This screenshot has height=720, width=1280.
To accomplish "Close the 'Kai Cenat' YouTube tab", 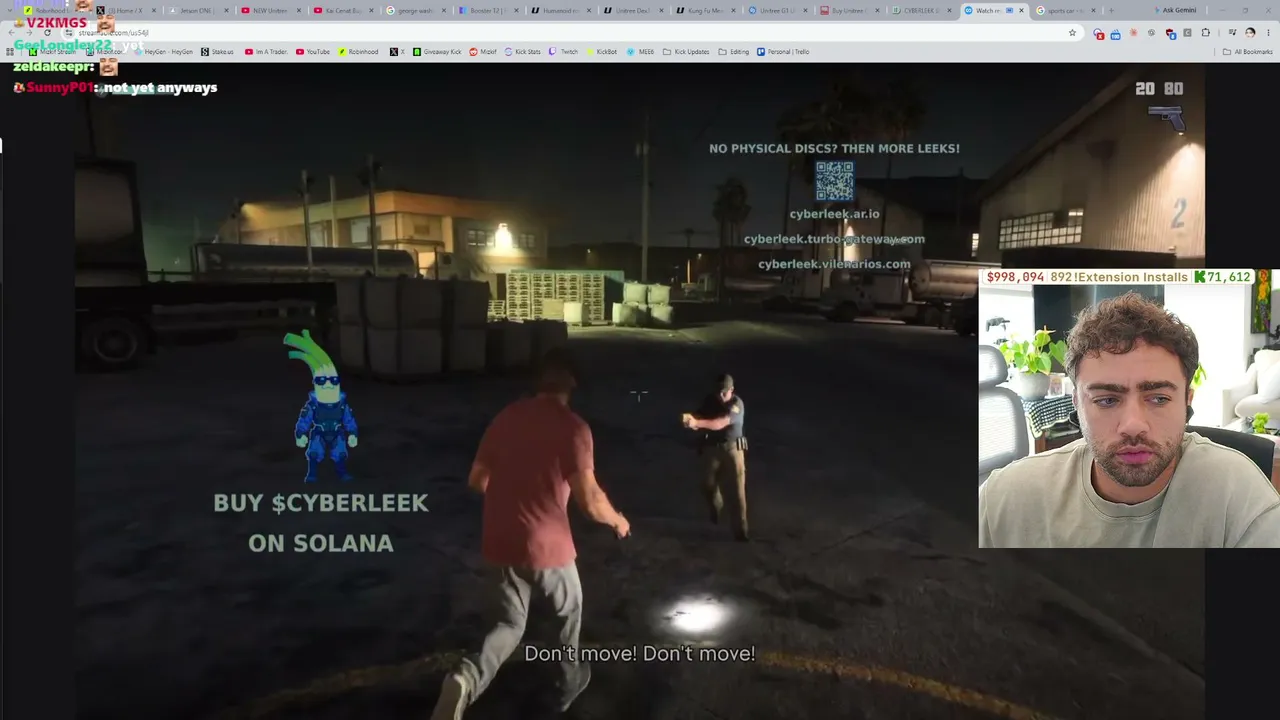I will pyautogui.click(x=371, y=11).
